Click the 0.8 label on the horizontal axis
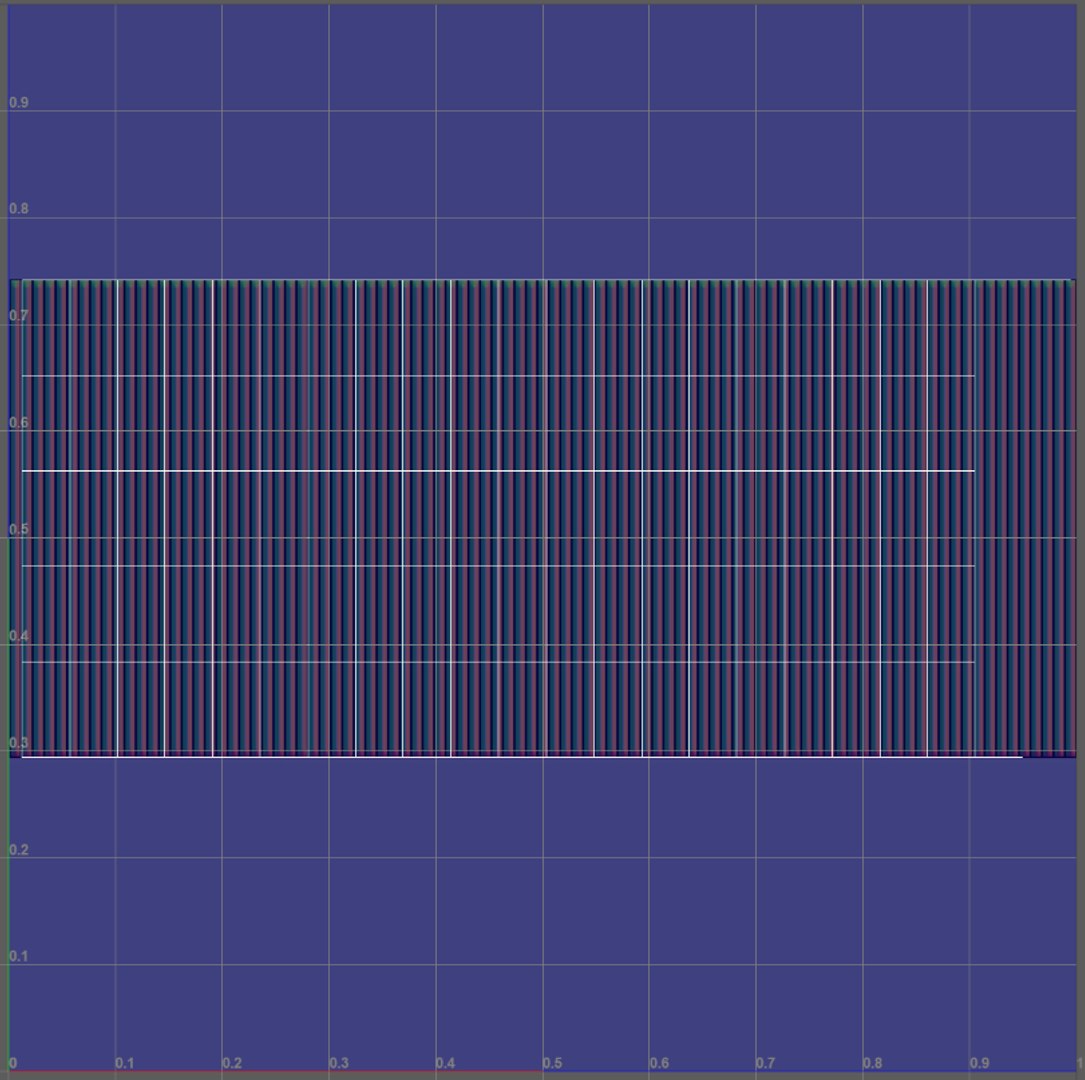The height and width of the screenshot is (1080, 1085). tap(873, 1063)
